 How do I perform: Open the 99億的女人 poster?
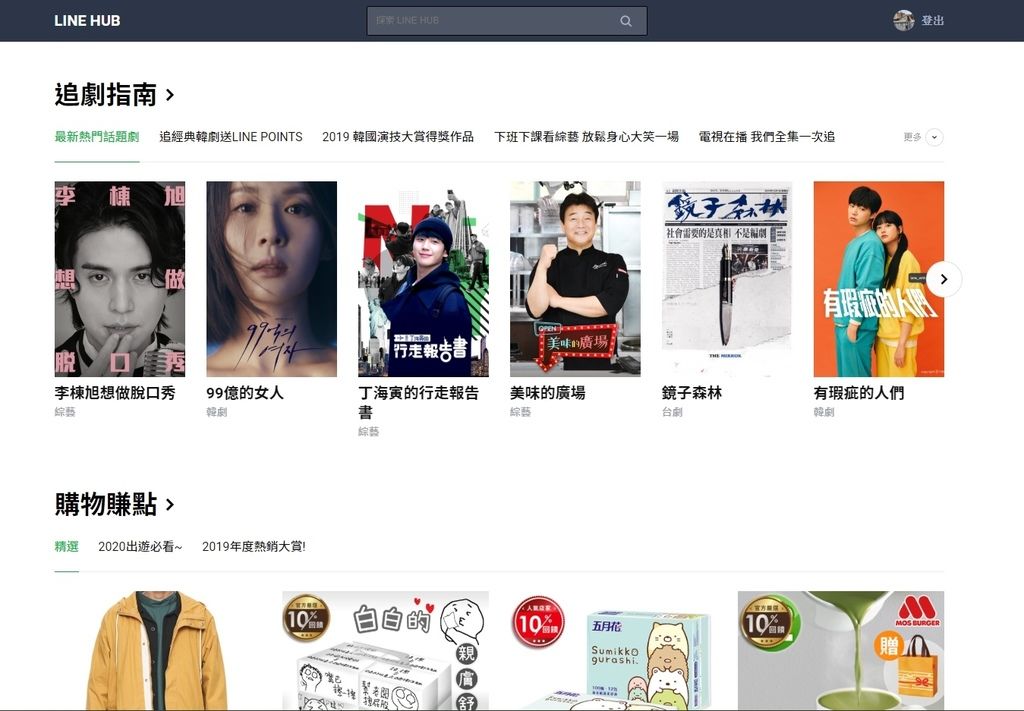coord(272,279)
